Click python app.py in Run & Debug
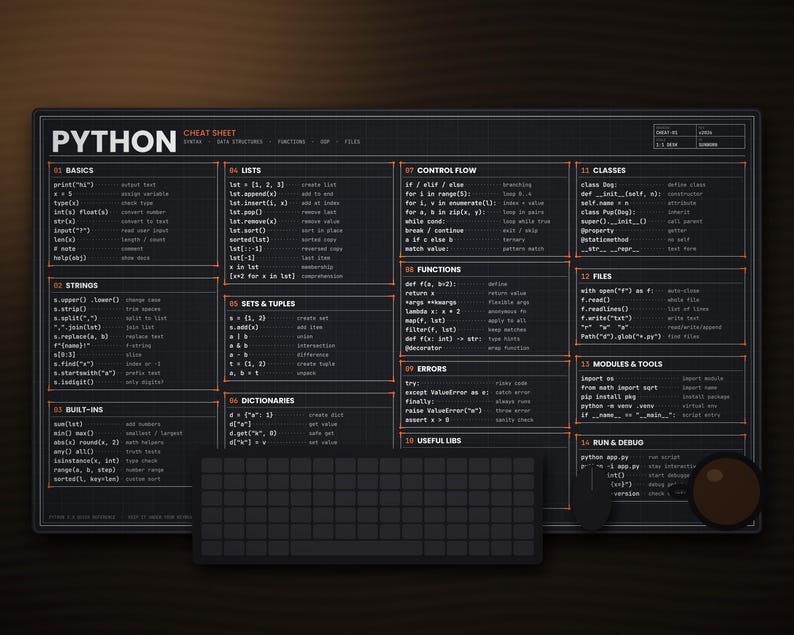The width and height of the screenshot is (794, 635). 605,457
